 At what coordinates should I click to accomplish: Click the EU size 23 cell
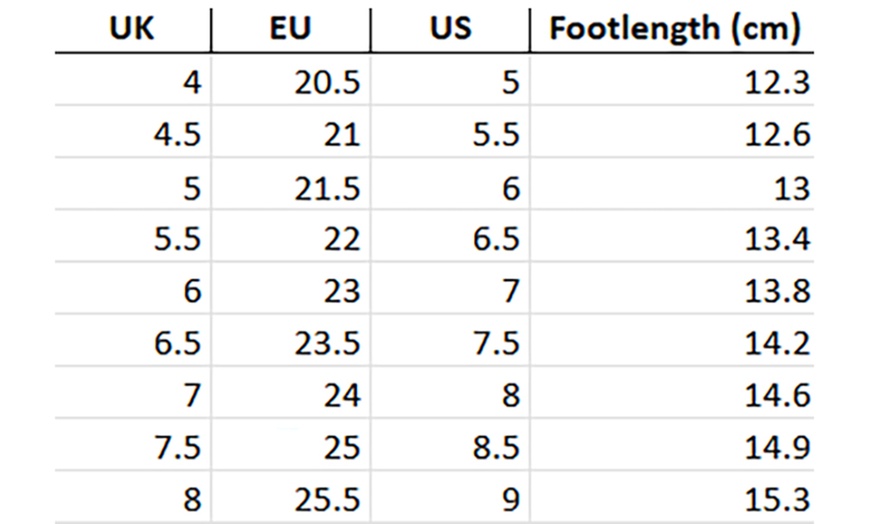340,291
